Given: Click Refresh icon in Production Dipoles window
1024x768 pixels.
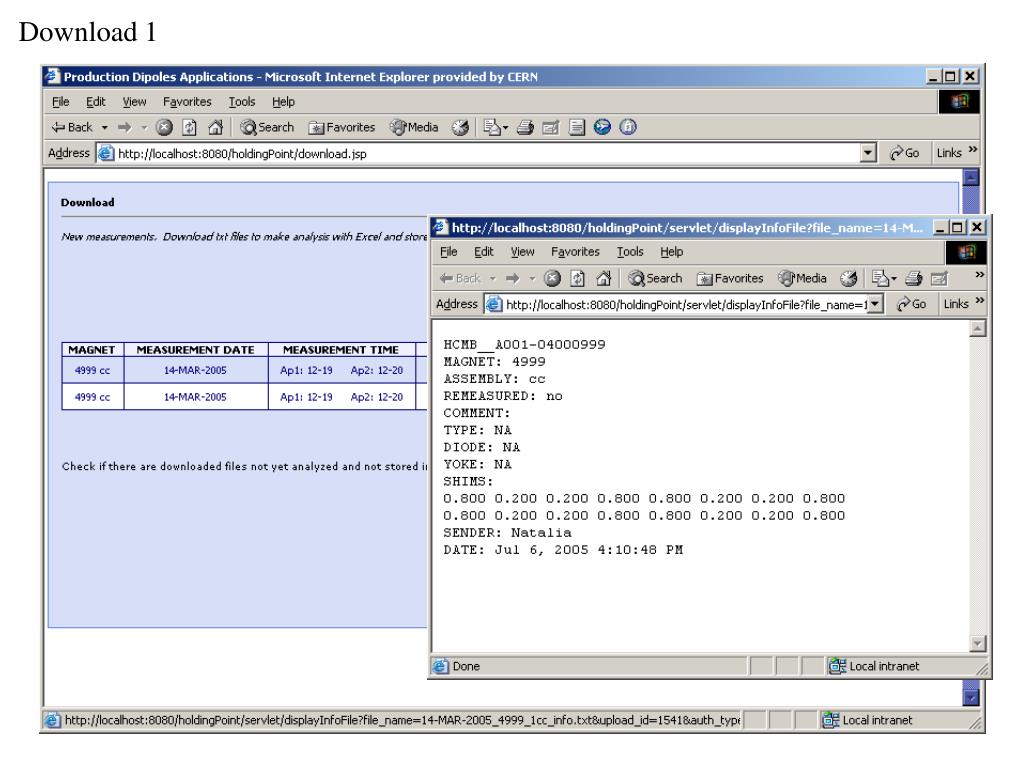Looking at the screenshot, I should point(189,127).
